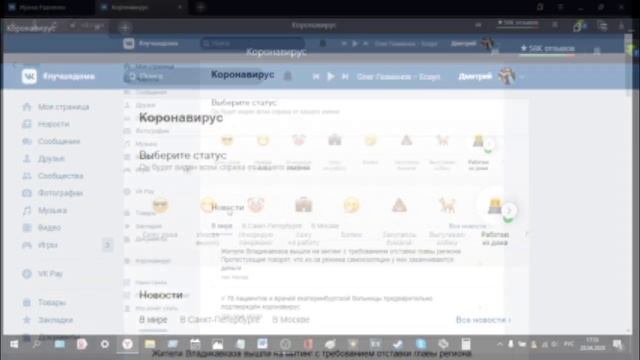Open the Calculator from the taskbar

click(x=466, y=344)
